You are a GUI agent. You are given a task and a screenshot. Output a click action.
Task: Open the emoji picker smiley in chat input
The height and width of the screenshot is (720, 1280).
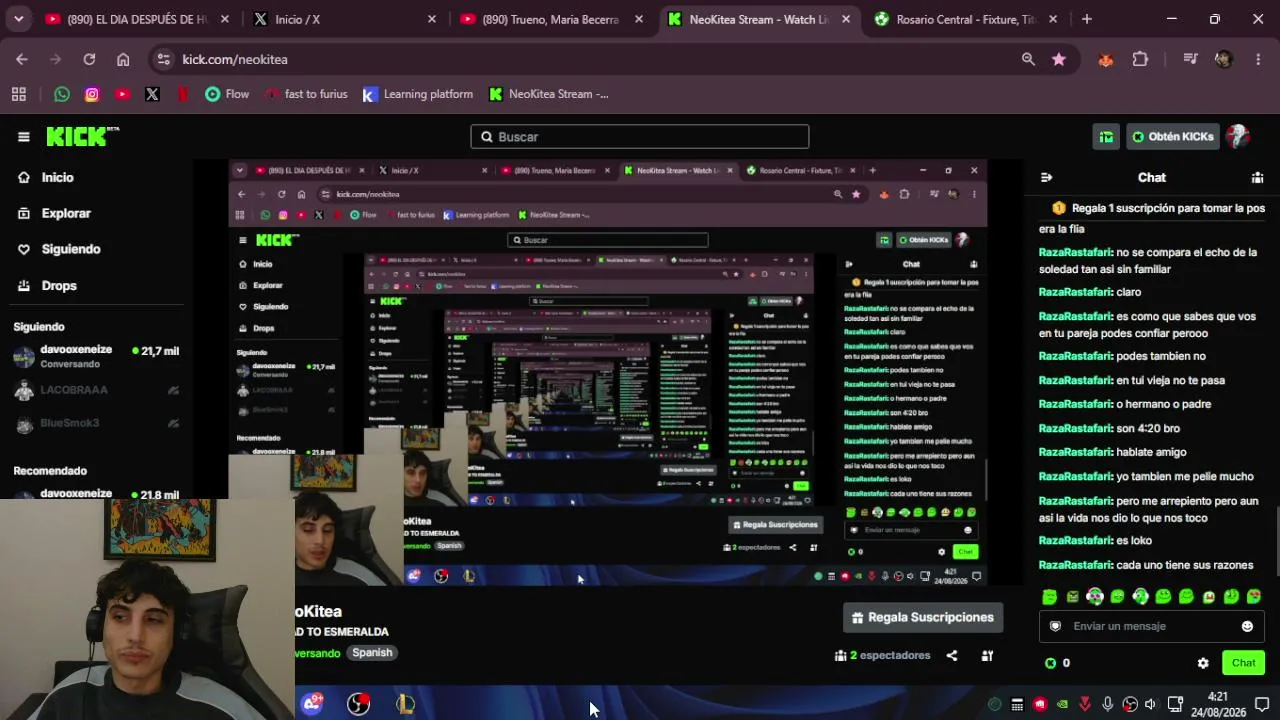1247,626
